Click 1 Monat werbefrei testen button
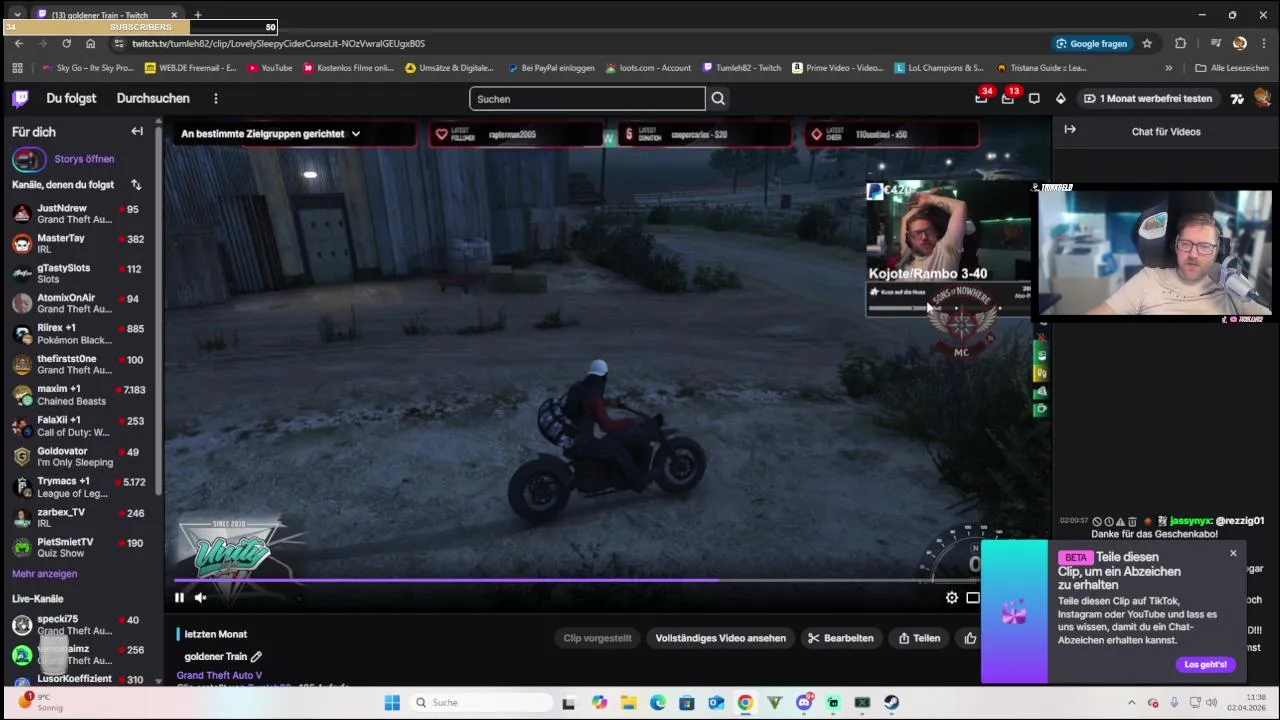The height and width of the screenshot is (720, 1280). 1147,98
